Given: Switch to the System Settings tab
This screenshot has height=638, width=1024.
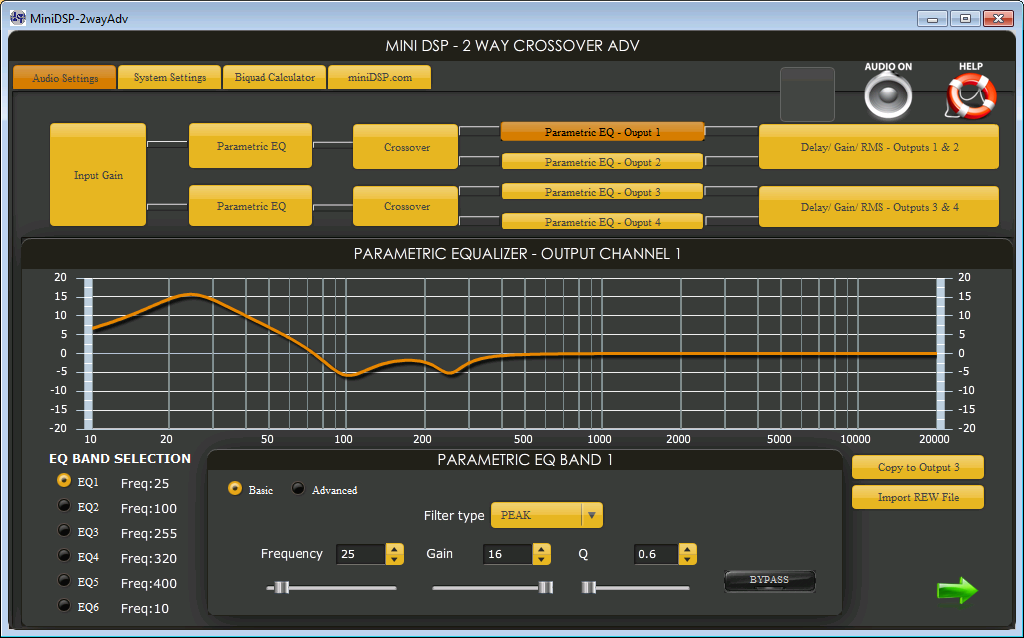Looking at the screenshot, I should tap(170, 77).
